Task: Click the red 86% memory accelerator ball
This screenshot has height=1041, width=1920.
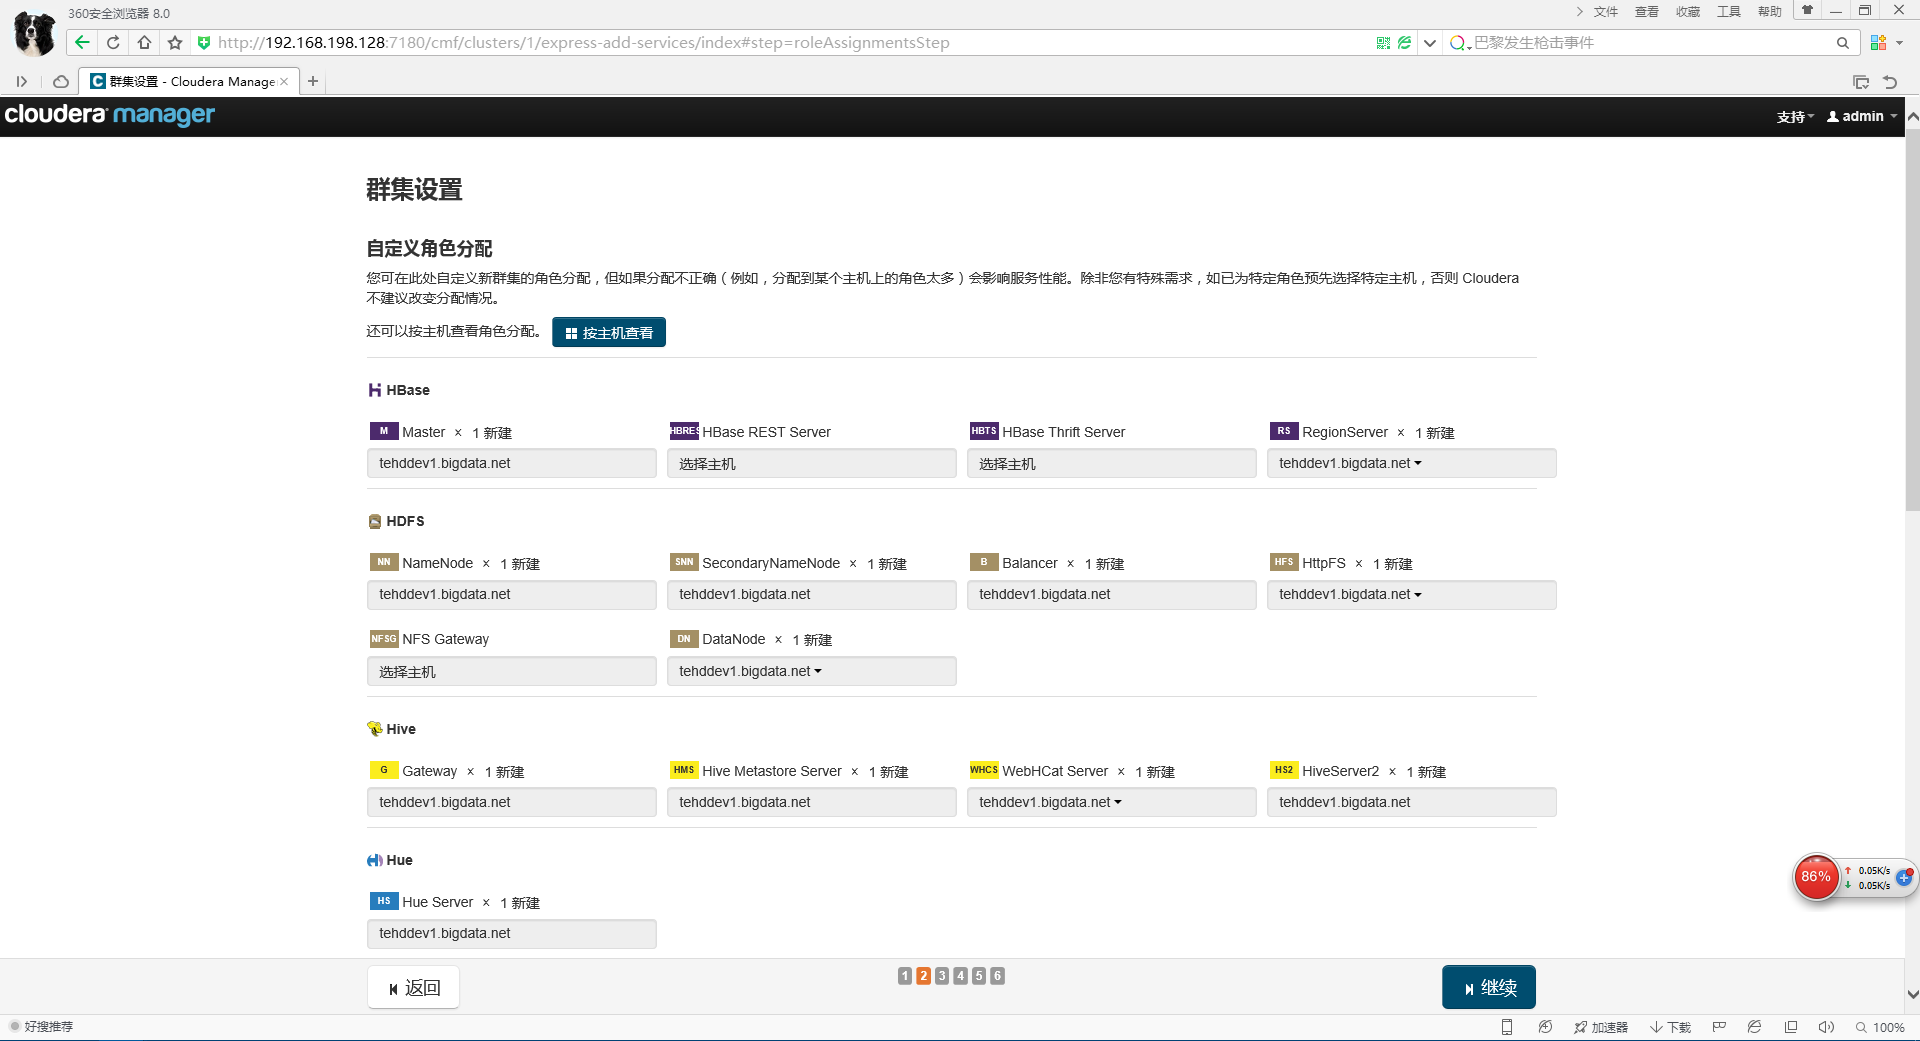Action: [1816, 877]
